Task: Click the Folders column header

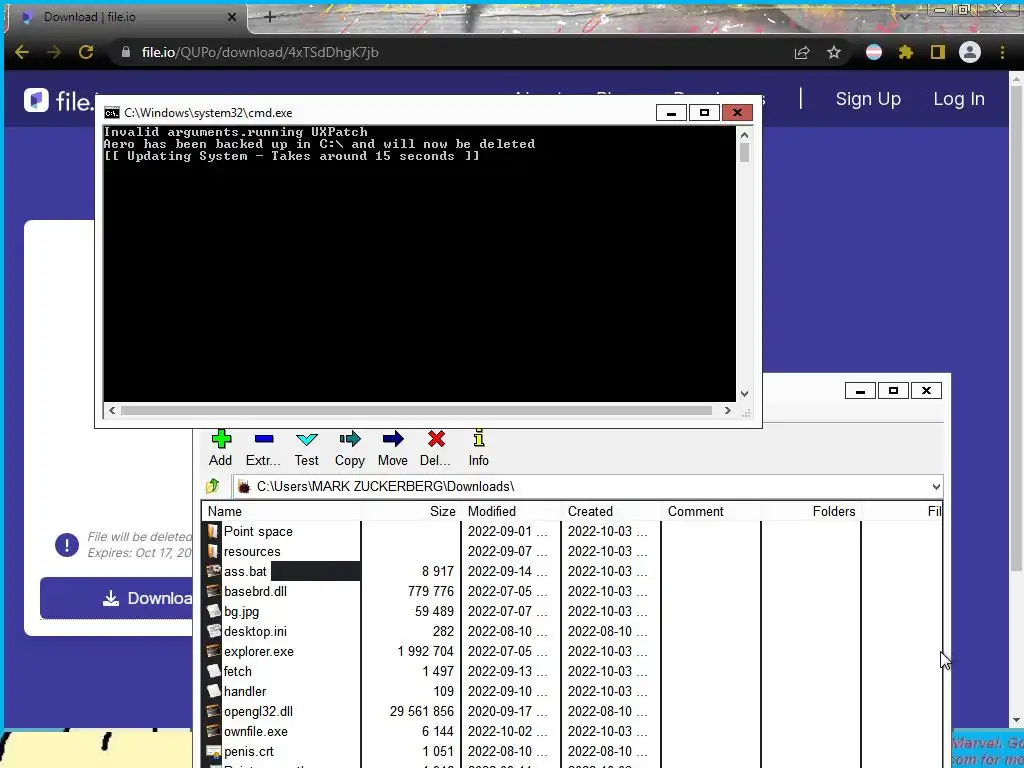Action: (x=810, y=511)
